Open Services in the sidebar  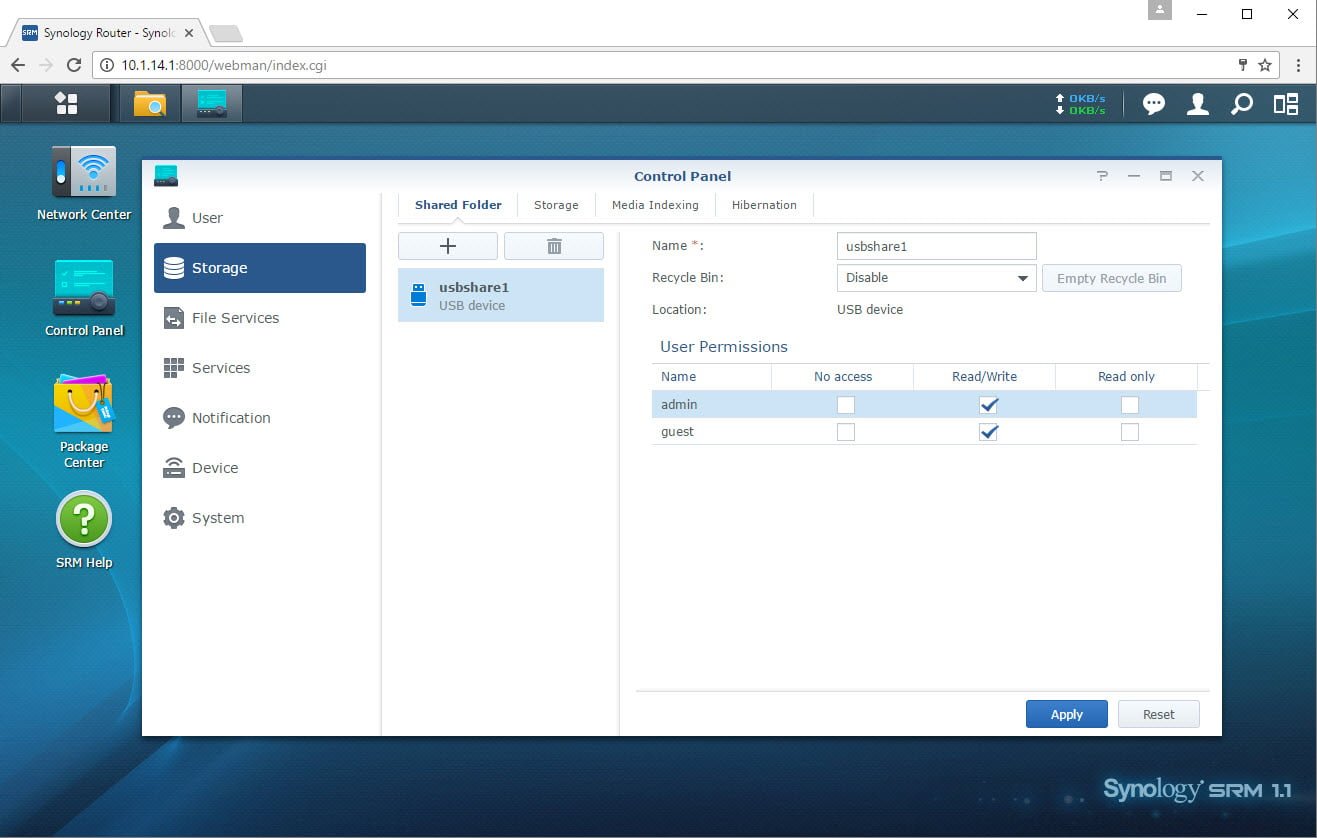tap(260, 368)
